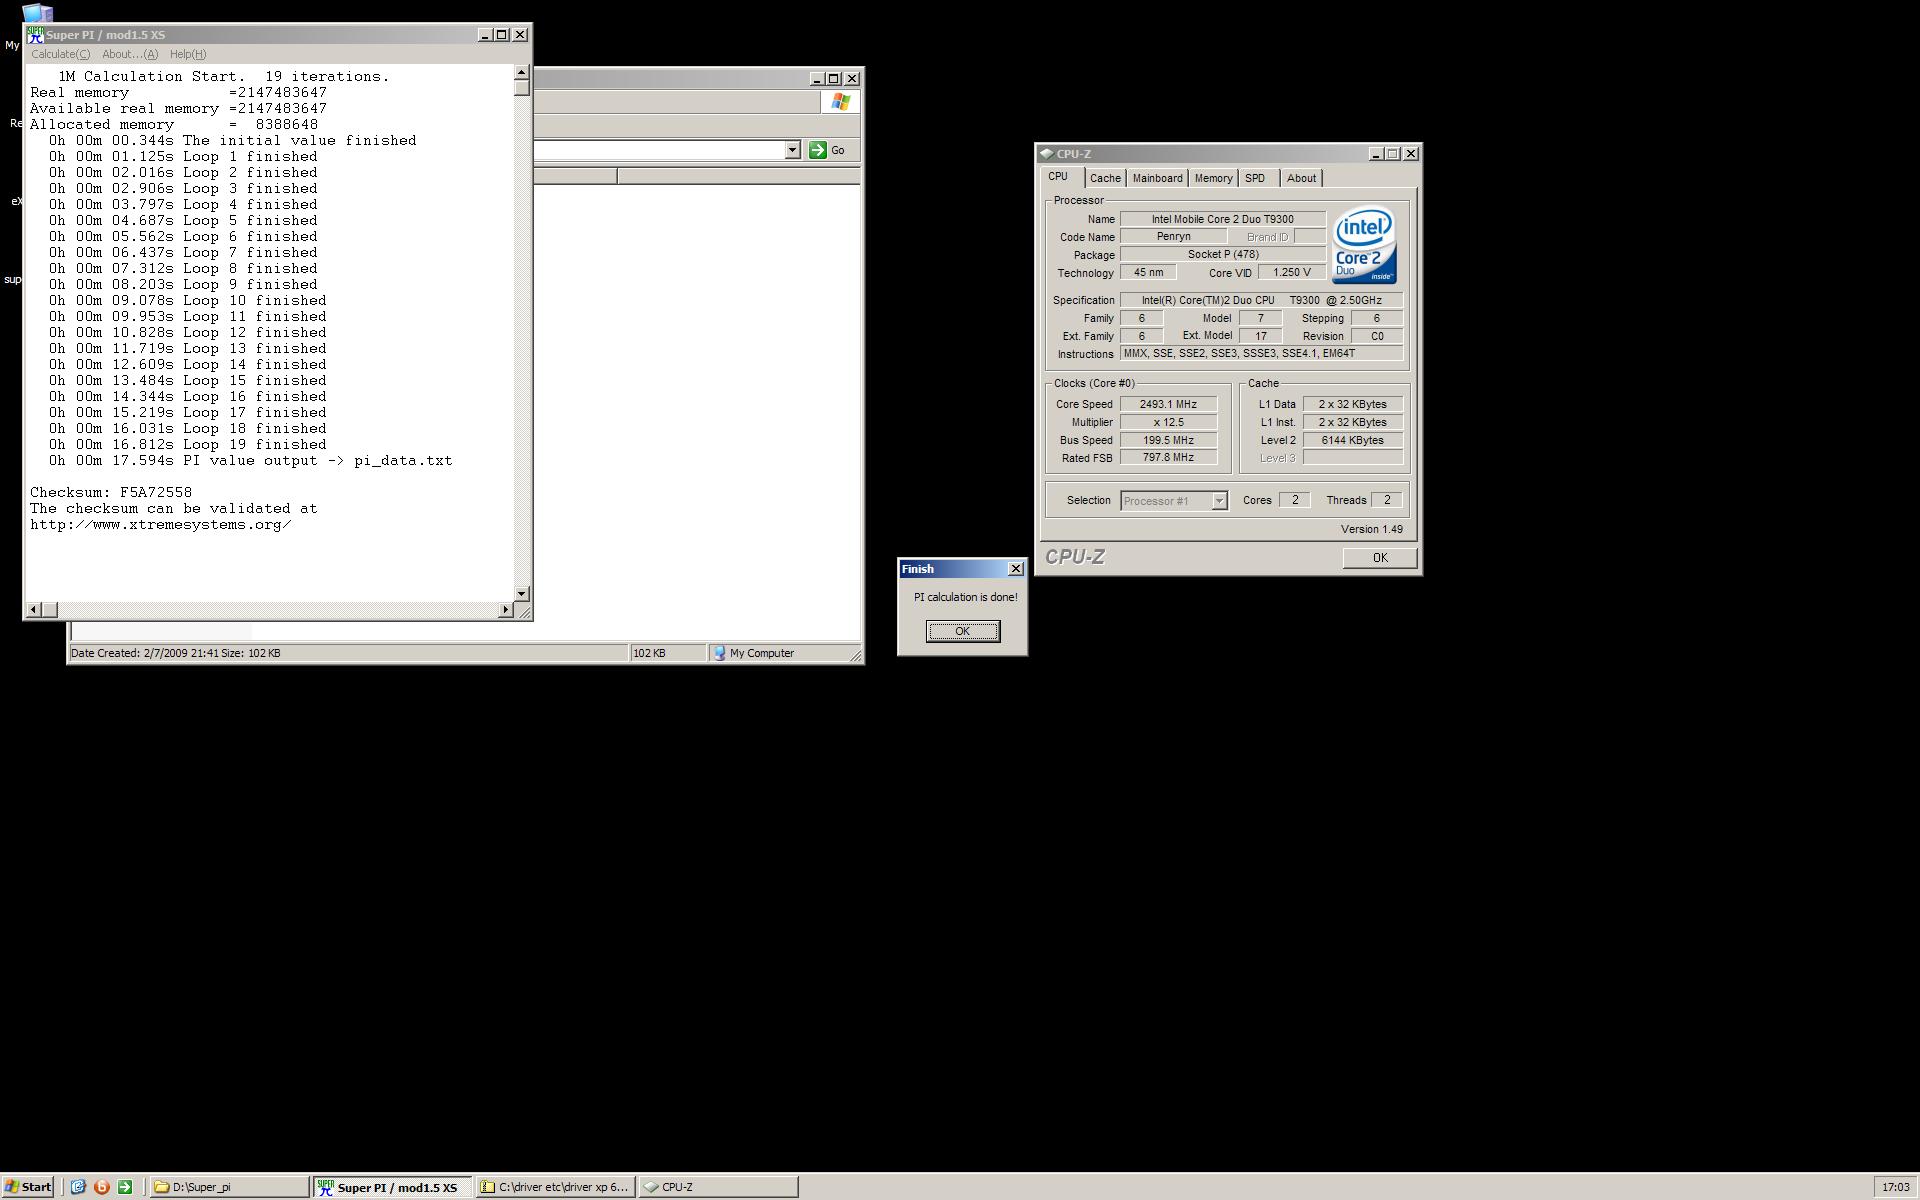Image resolution: width=1920 pixels, height=1200 pixels.
Task: Switch to D:\Super_pi taskbar button
Action: tap(229, 1187)
